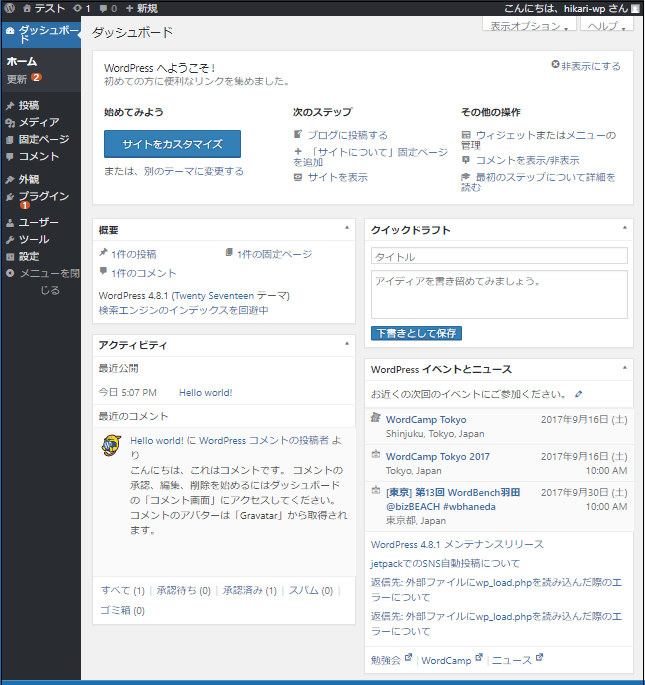
Task: Click the サイトをカスタマイズ button
Action: (172, 144)
